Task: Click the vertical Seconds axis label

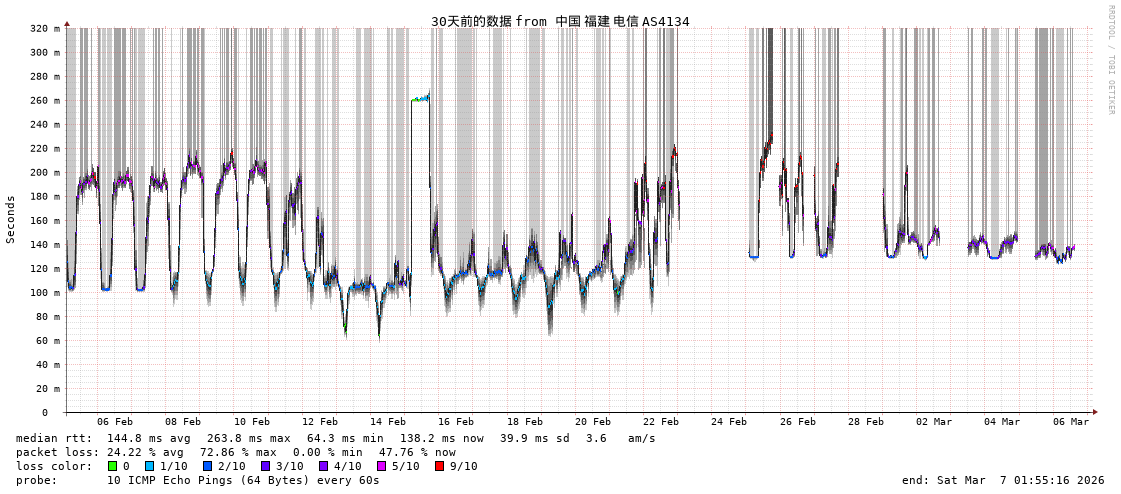Action: (x=11, y=219)
